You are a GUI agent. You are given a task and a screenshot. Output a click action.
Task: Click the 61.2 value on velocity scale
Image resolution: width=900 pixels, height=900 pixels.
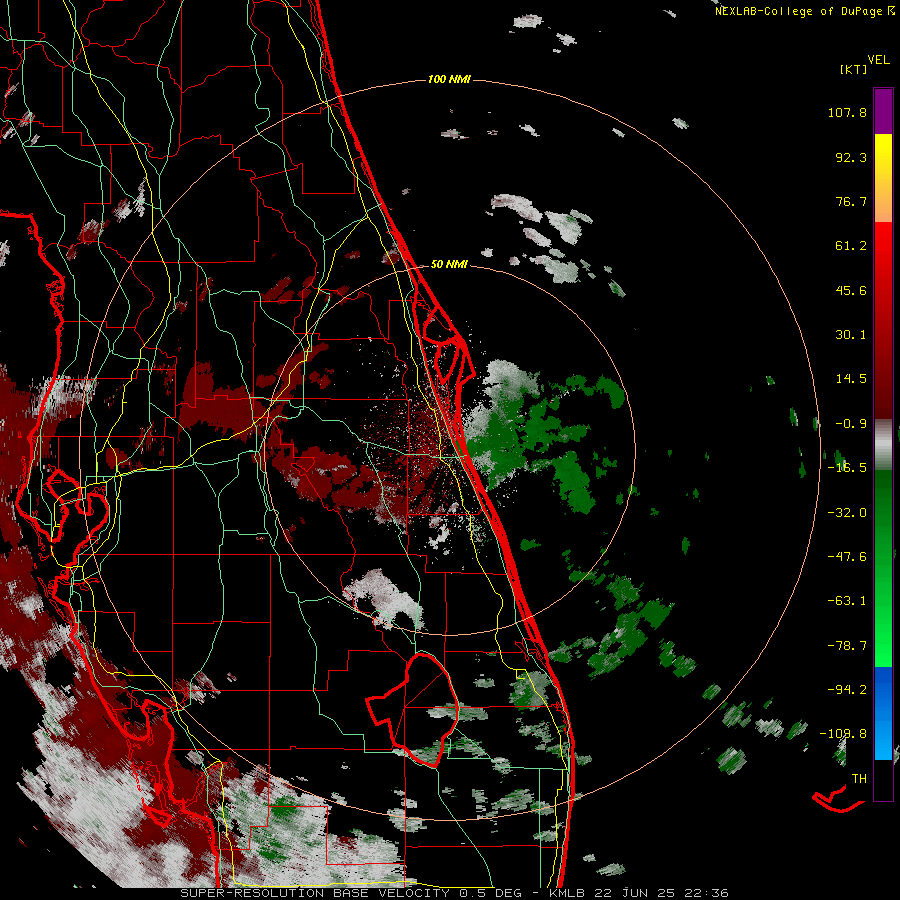[851, 246]
